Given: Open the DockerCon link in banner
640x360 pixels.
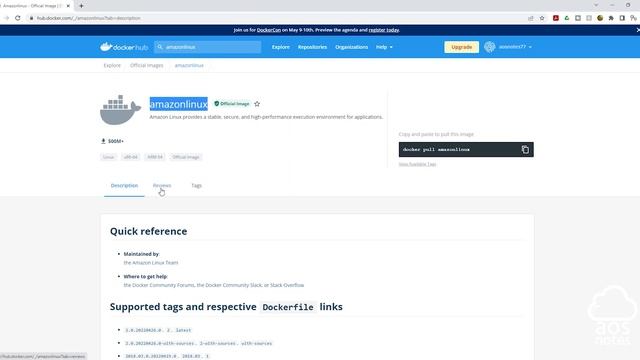Looking at the screenshot, I should point(269,30).
